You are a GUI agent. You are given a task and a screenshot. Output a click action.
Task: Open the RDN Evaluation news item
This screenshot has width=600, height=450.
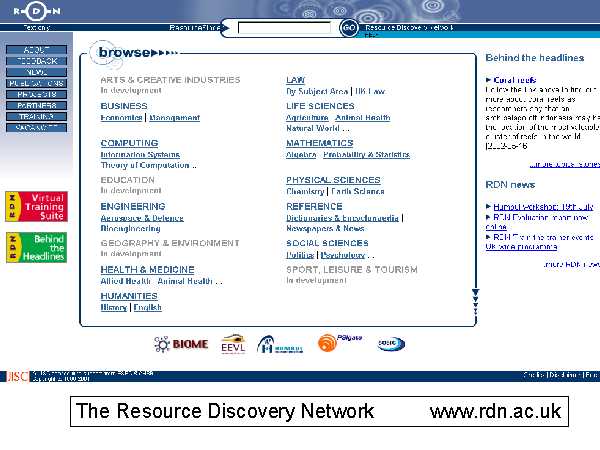pos(537,222)
